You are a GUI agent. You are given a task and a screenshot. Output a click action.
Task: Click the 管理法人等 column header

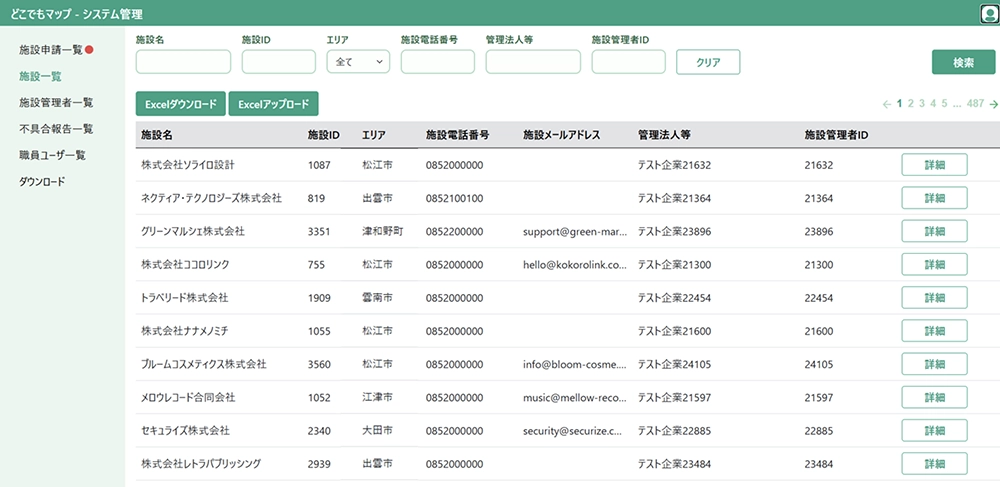664,135
